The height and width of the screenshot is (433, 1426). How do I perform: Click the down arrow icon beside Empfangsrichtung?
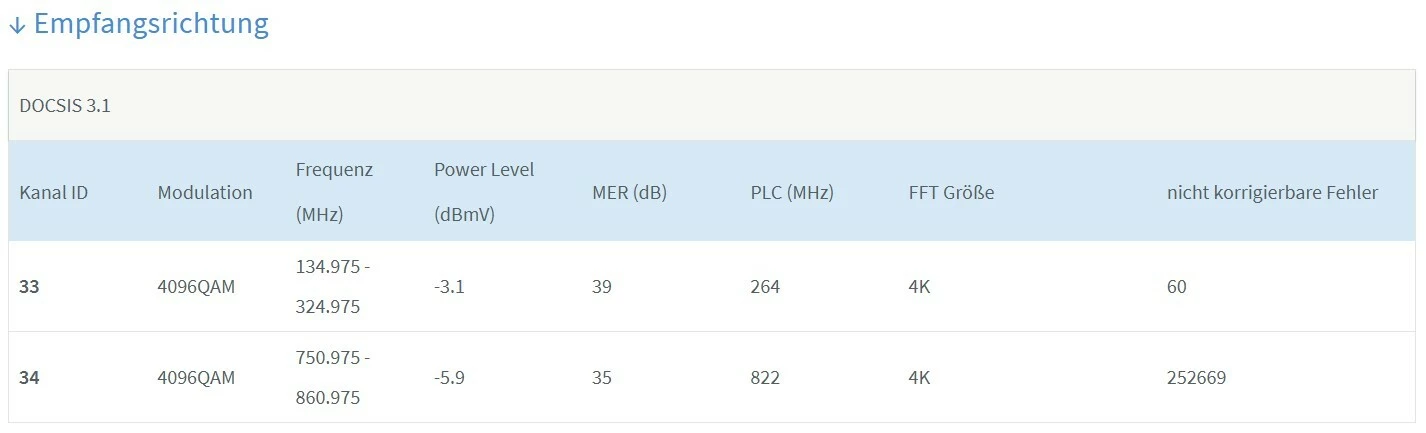[16, 25]
